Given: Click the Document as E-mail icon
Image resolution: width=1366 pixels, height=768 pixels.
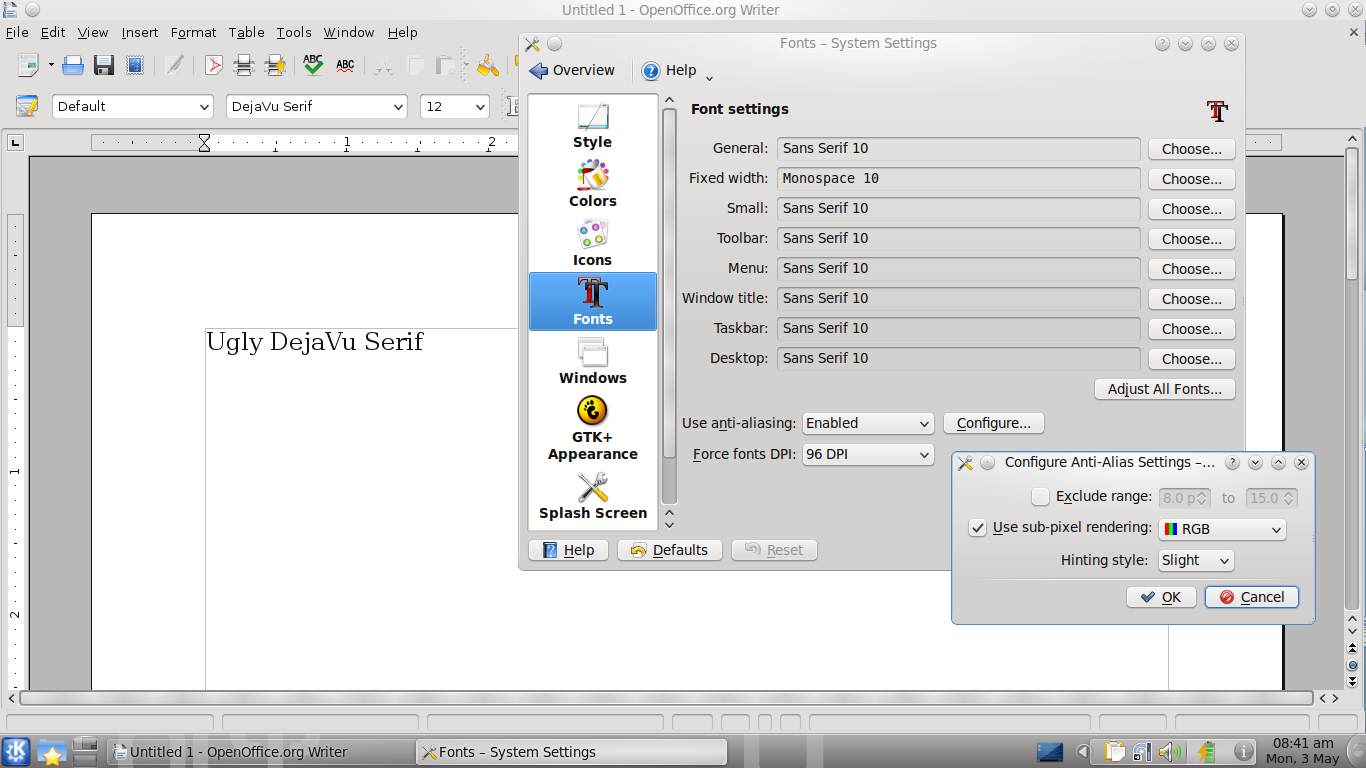Looking at the screenshot, I should 135,66.
